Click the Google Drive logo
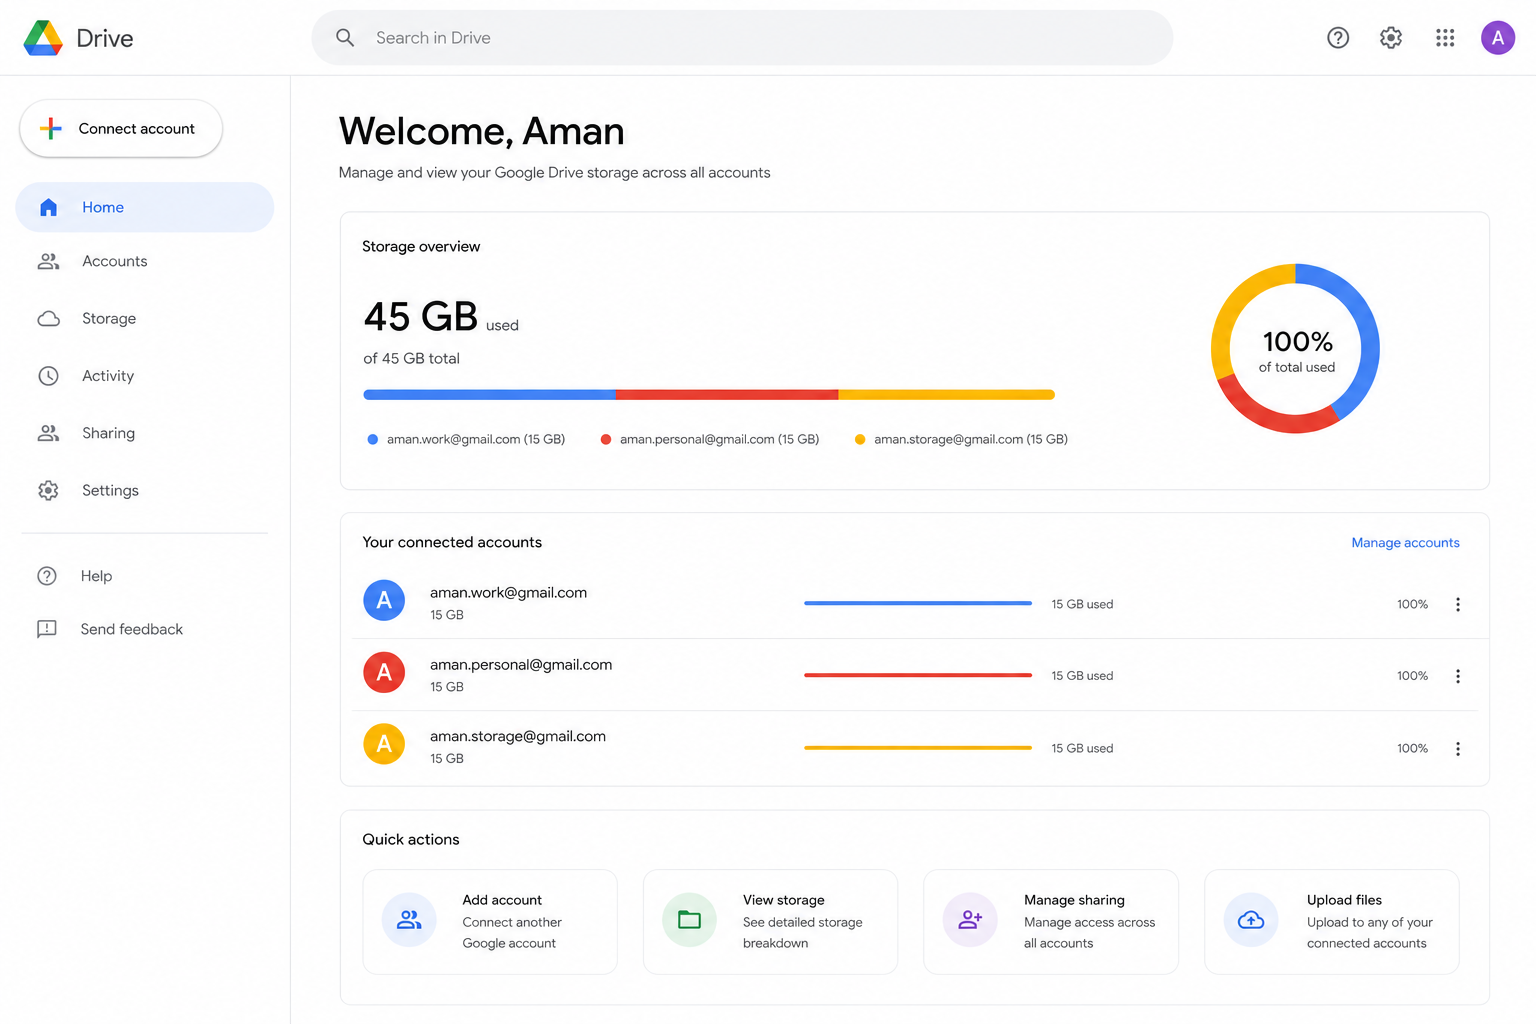This screenshot has width=1536, height=1024. tap(43, 38)
